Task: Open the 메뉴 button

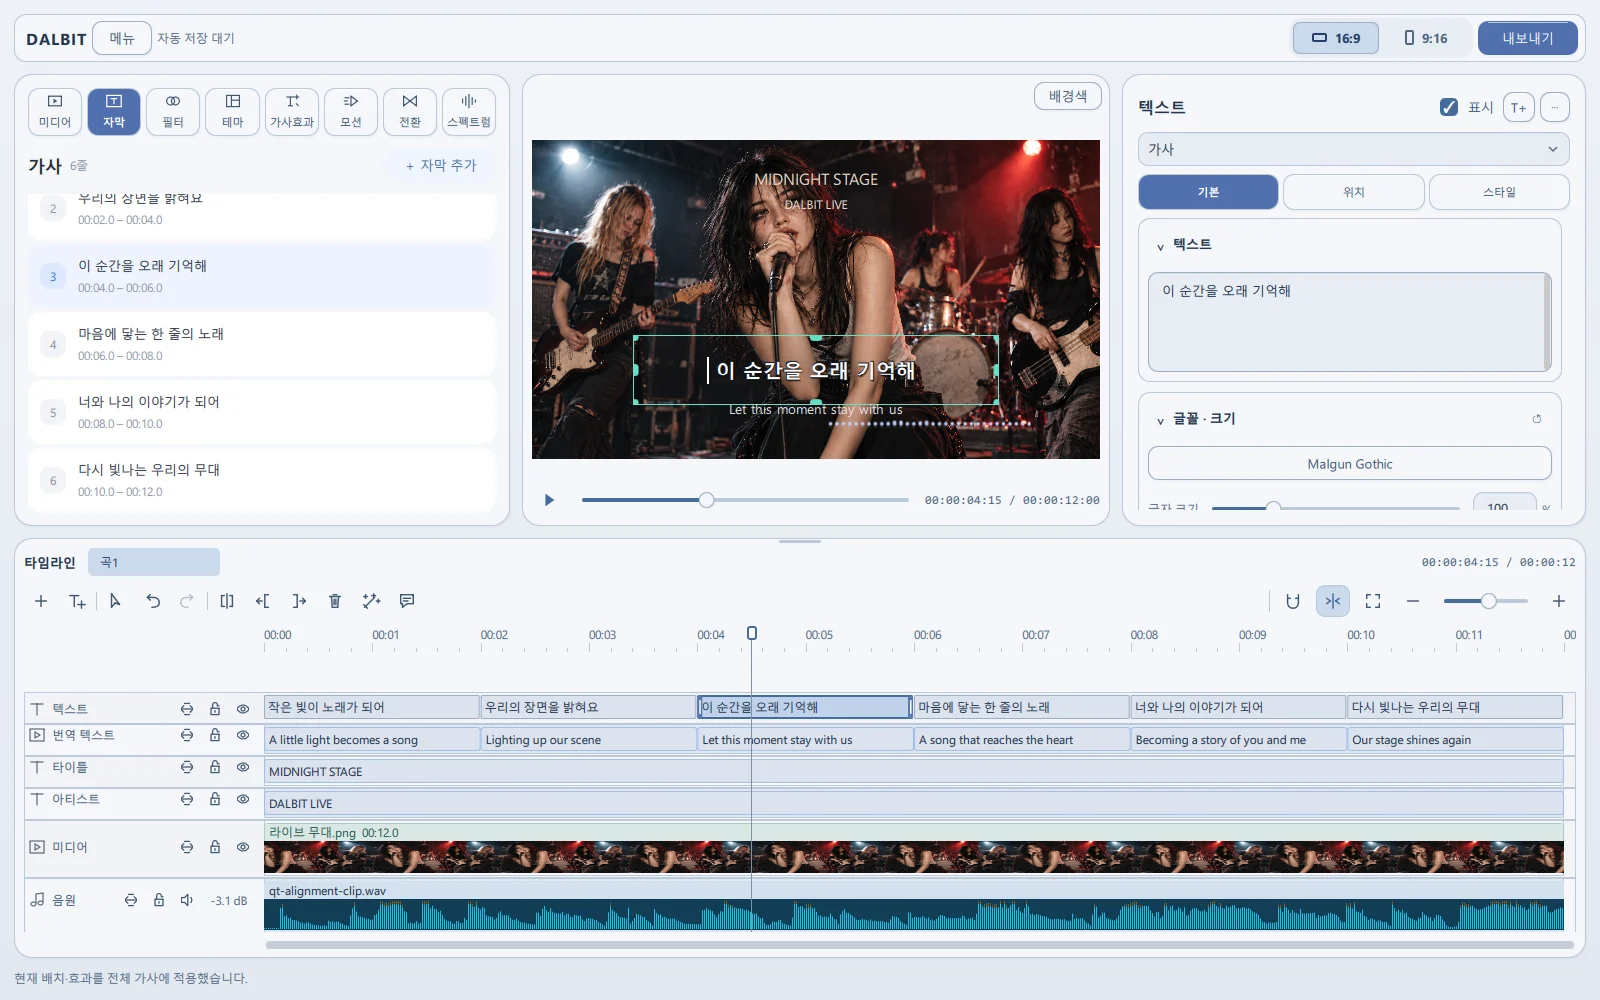Action: click(122, 38)
